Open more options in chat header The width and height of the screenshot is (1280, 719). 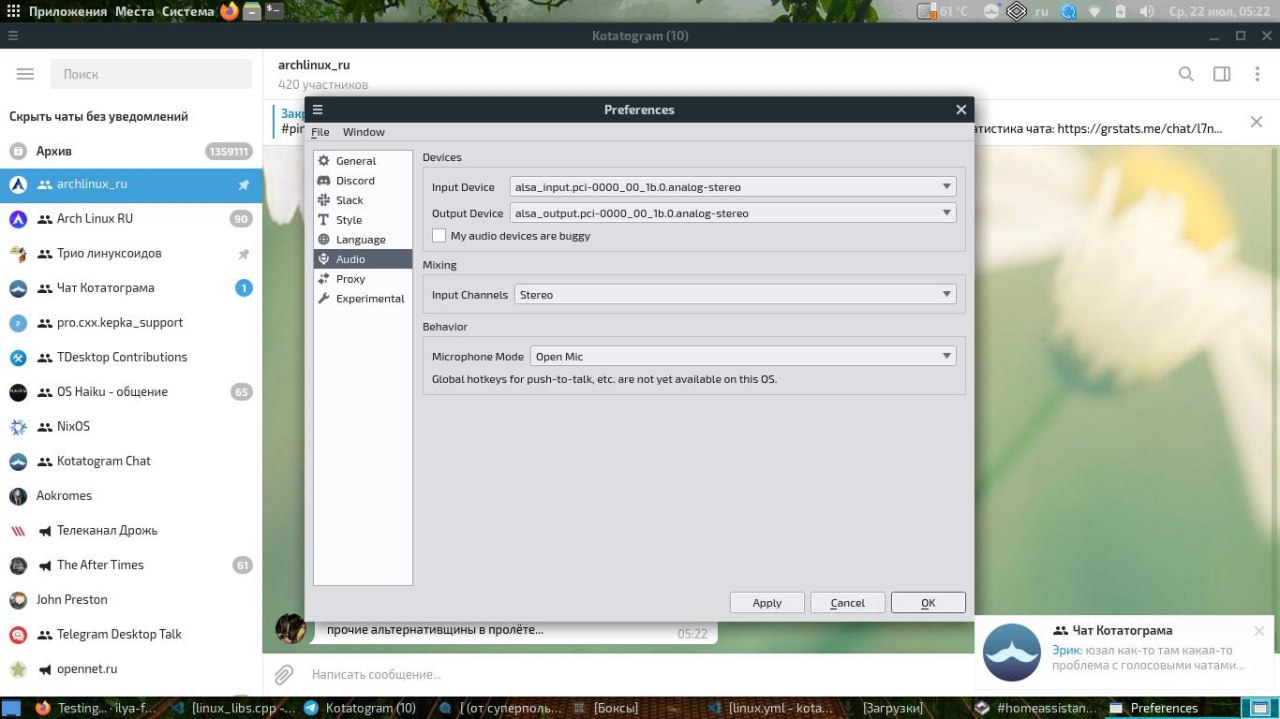pyautogui.click(x=1256, y=74)
